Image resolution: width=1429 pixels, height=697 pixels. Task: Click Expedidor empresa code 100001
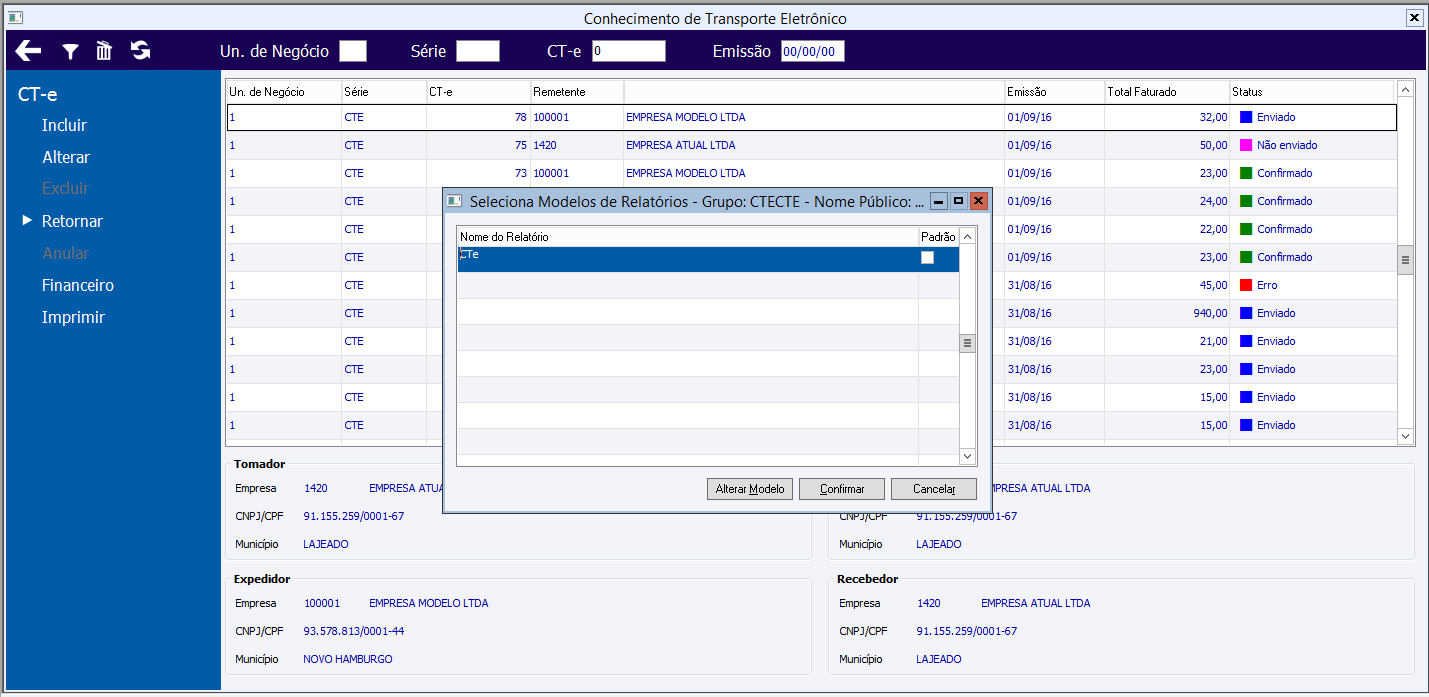tap(322, 603)
